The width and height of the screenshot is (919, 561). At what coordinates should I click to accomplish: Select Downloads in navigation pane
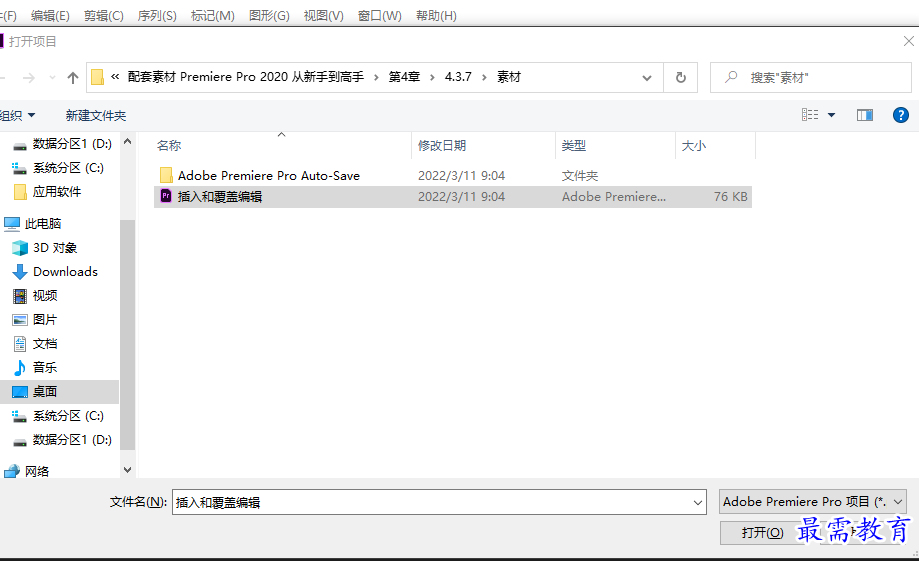coord(65,271)
